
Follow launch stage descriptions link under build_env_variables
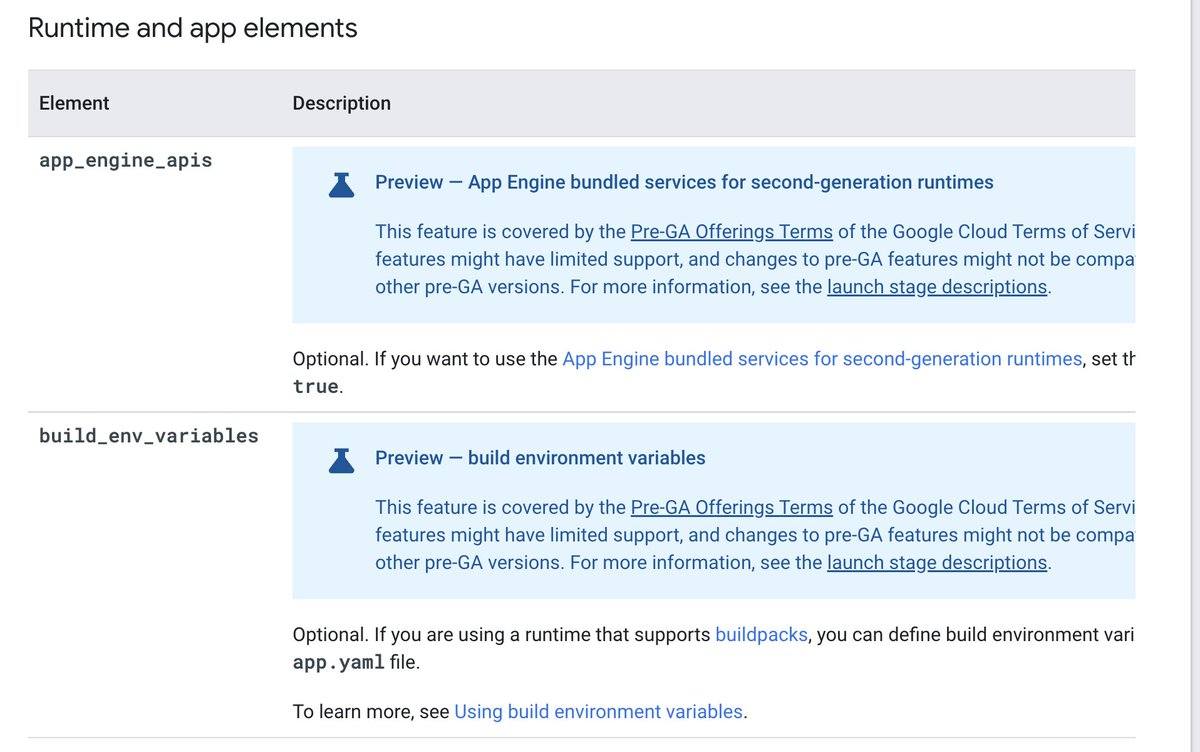click(x=936, y=562)
